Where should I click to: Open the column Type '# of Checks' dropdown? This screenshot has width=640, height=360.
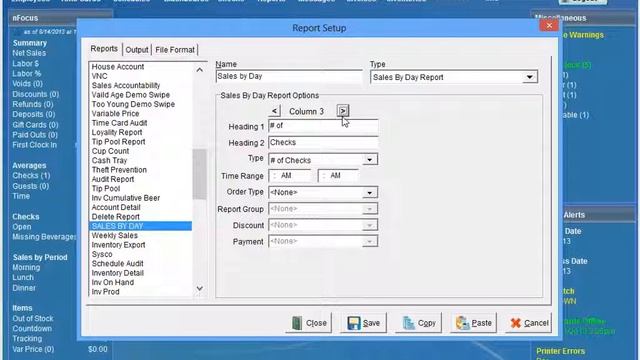point(369,160)
